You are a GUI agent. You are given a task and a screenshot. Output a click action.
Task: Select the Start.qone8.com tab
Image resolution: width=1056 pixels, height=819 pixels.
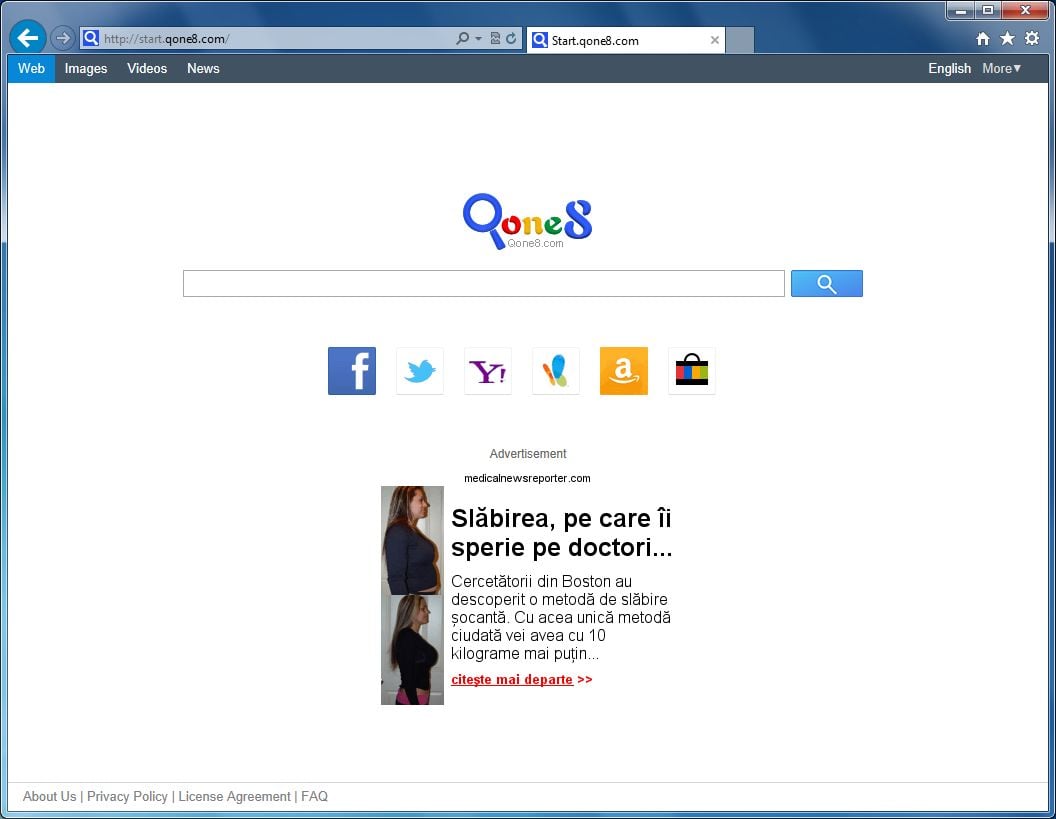pyautogui.click(x=625, y=40)
